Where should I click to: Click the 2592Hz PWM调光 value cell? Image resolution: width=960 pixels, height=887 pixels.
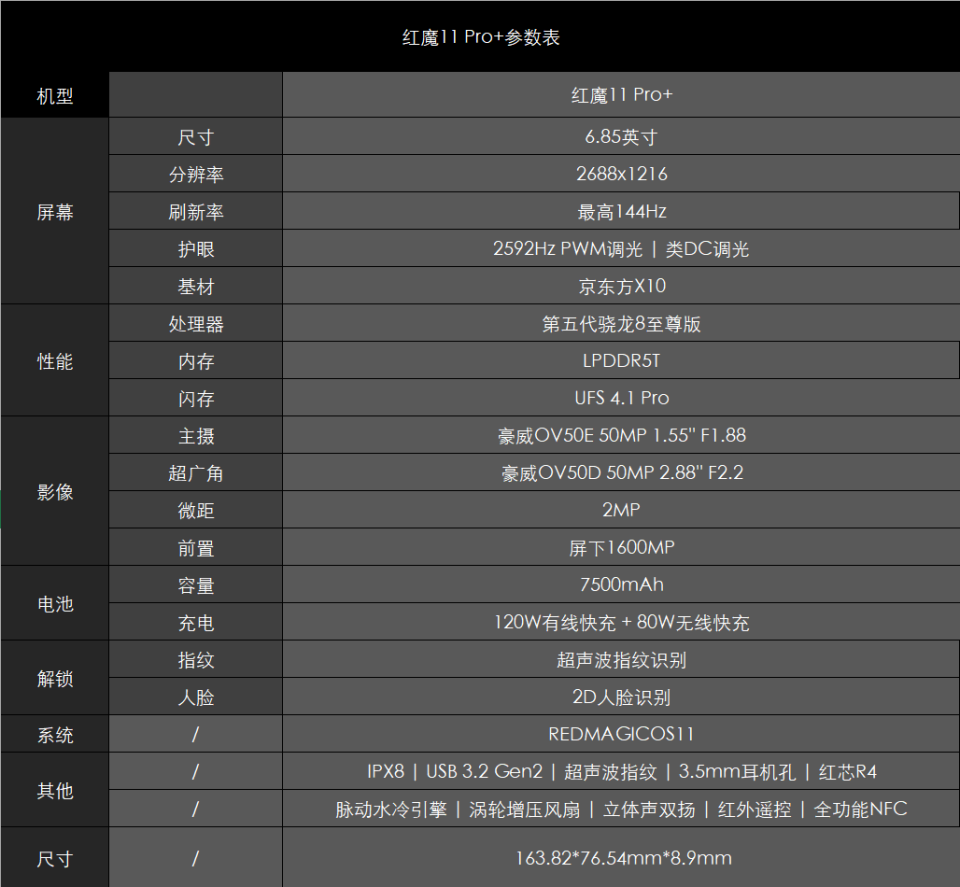pos(621,249)
